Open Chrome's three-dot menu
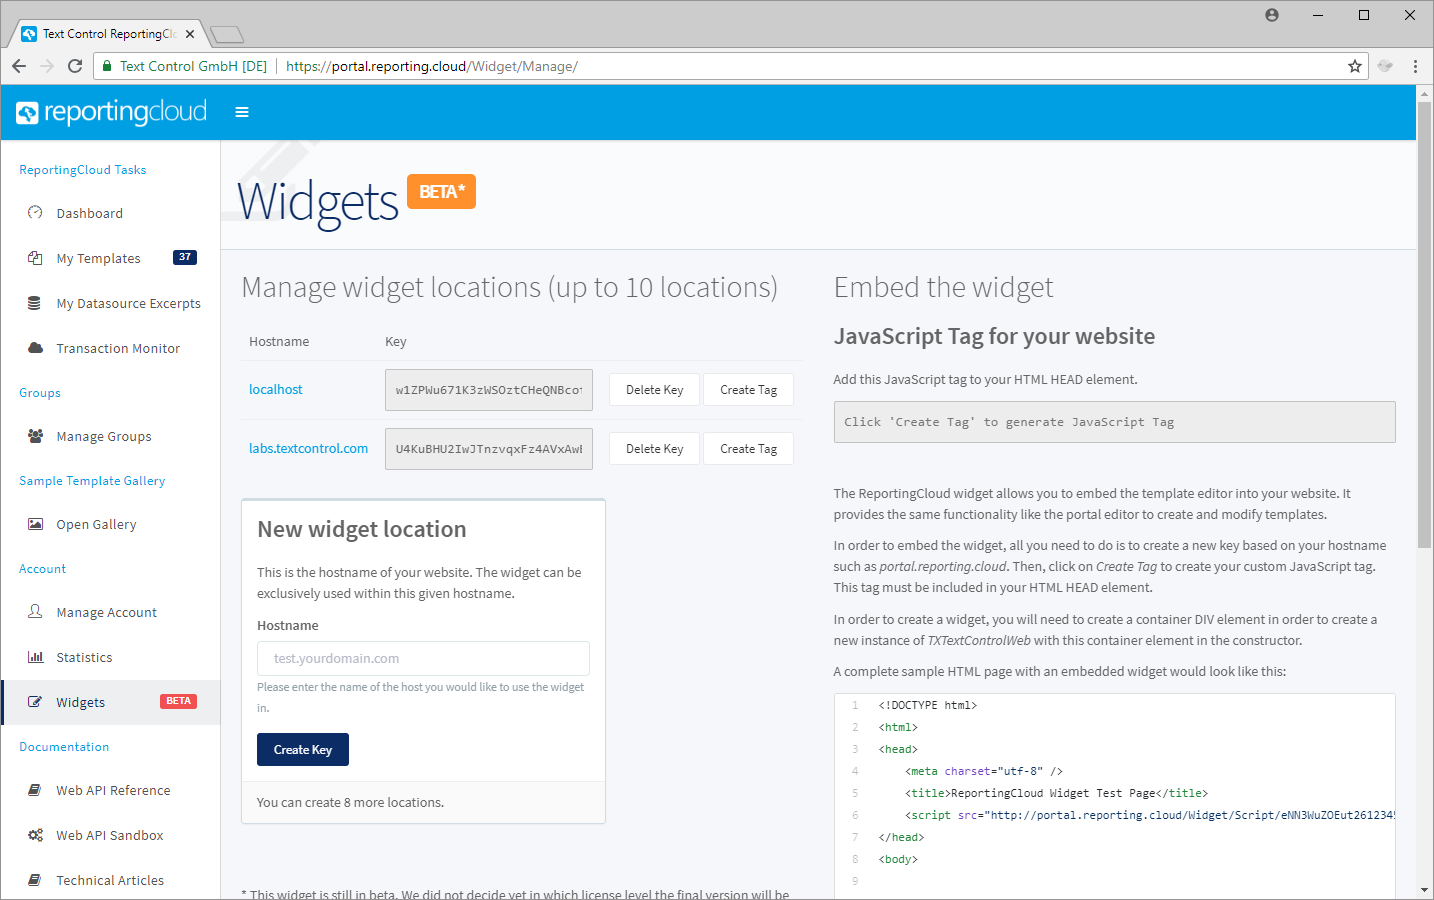This screenshot has height=900, width=1434. coord(1415,66)
